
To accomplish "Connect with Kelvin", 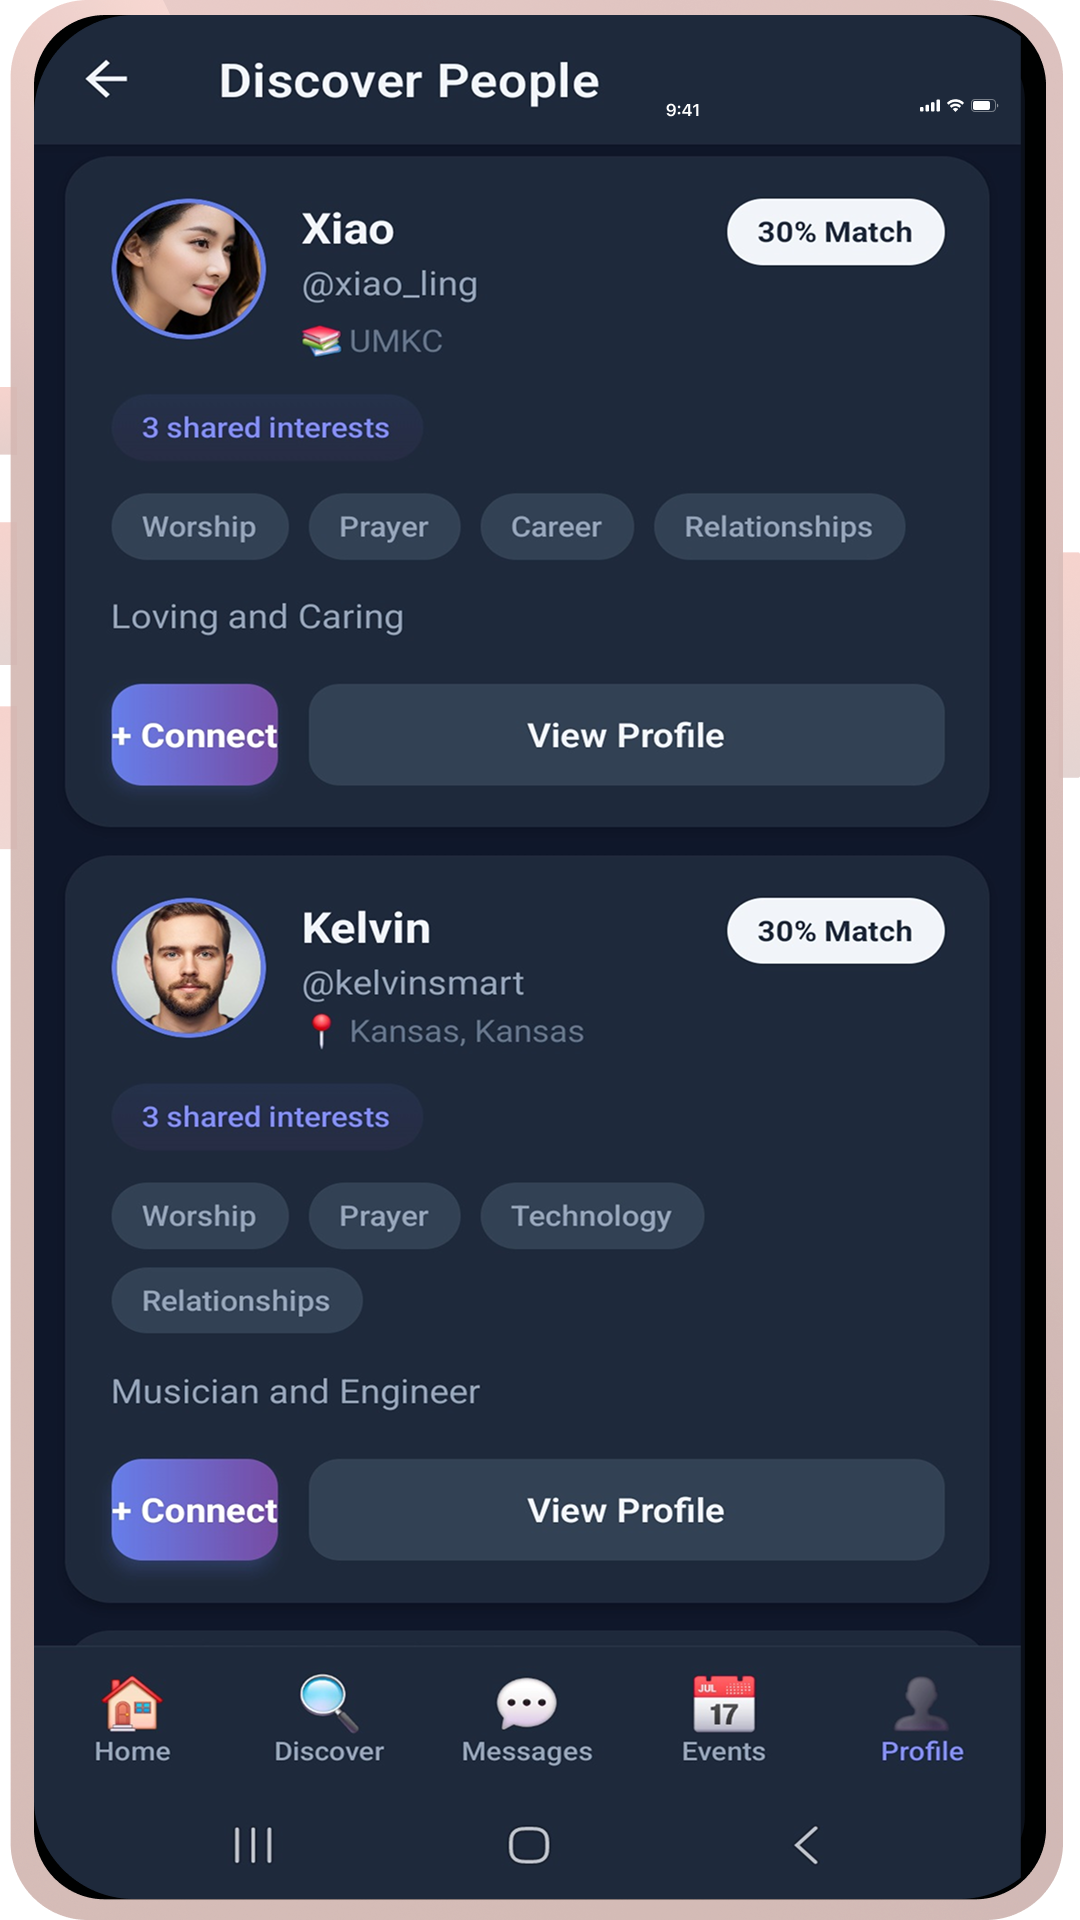I will tap(195, 1510).
